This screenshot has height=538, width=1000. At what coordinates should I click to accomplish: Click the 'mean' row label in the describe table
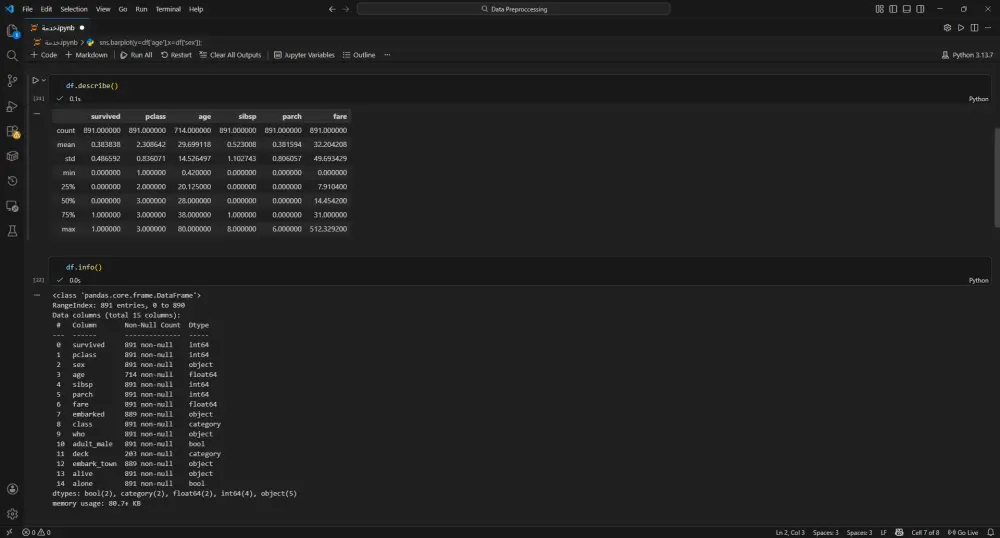[66, 145]
